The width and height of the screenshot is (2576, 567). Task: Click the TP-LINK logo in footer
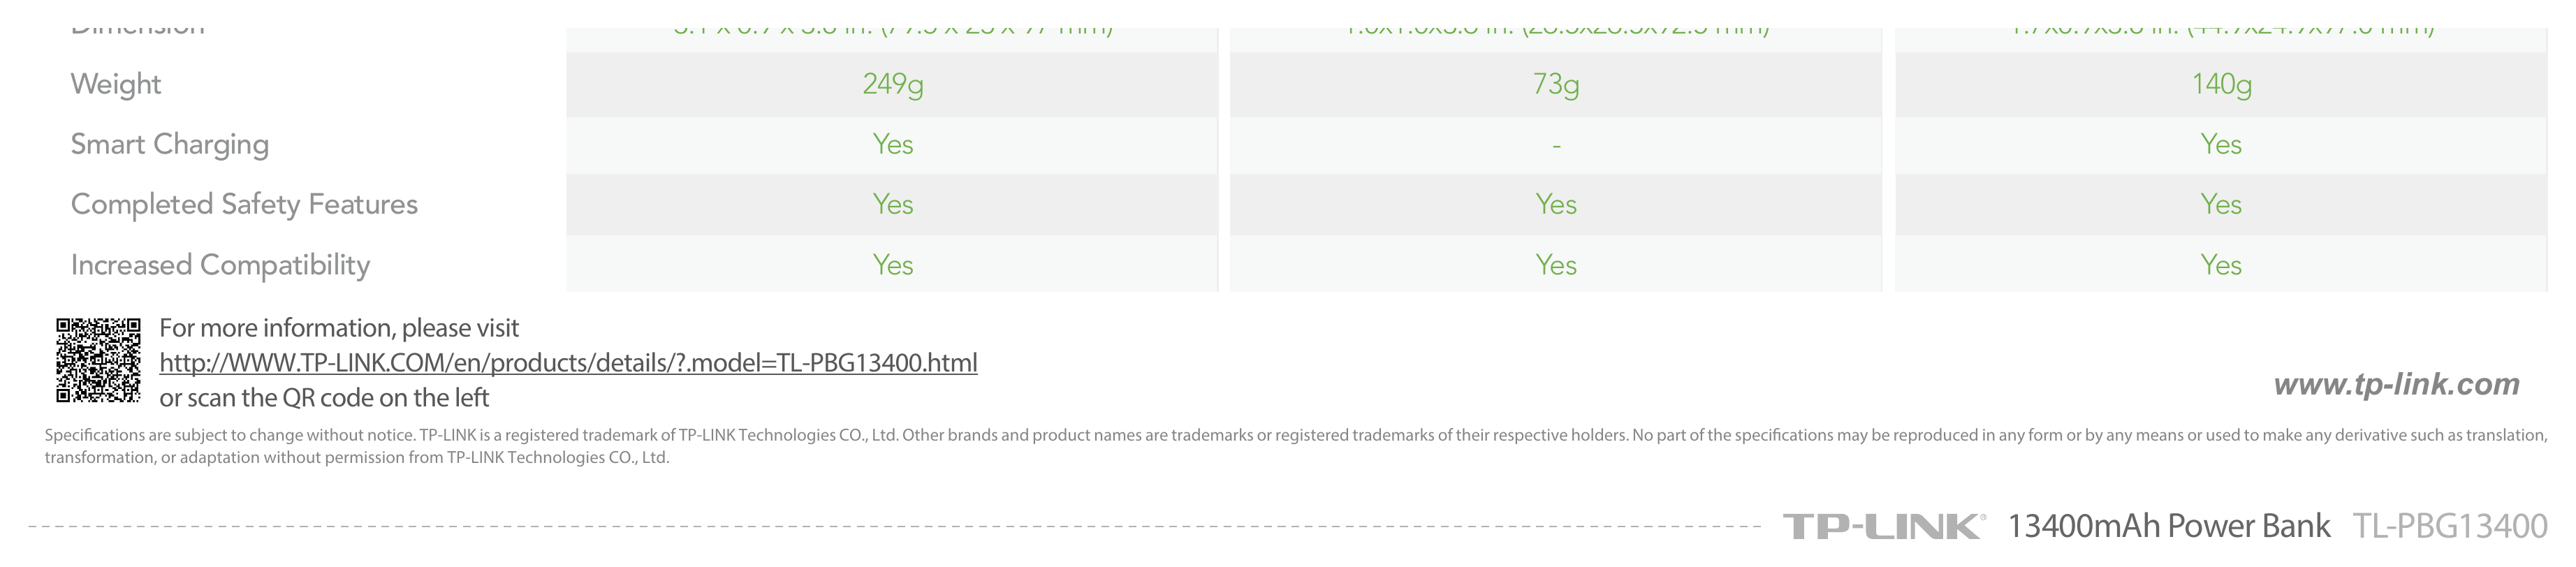point(1884,526)
